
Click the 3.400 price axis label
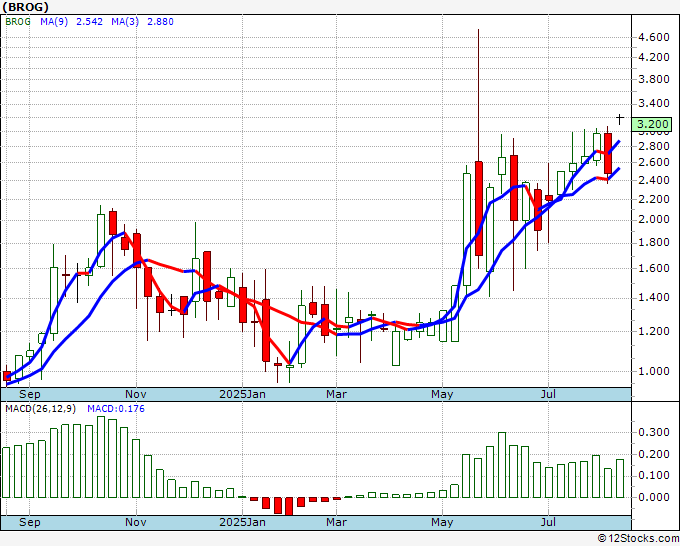click(x=654, y=104)
